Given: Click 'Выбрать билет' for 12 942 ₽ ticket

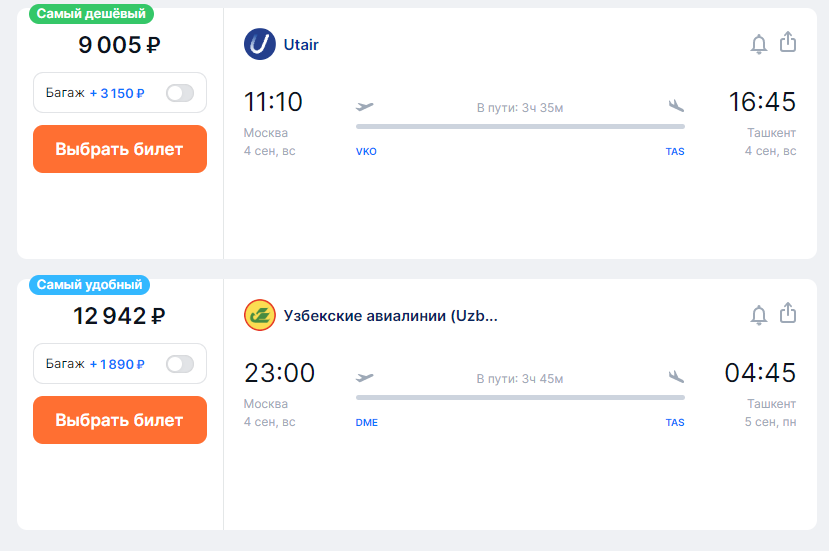Looking at the screenshot, I should [120, 420].
